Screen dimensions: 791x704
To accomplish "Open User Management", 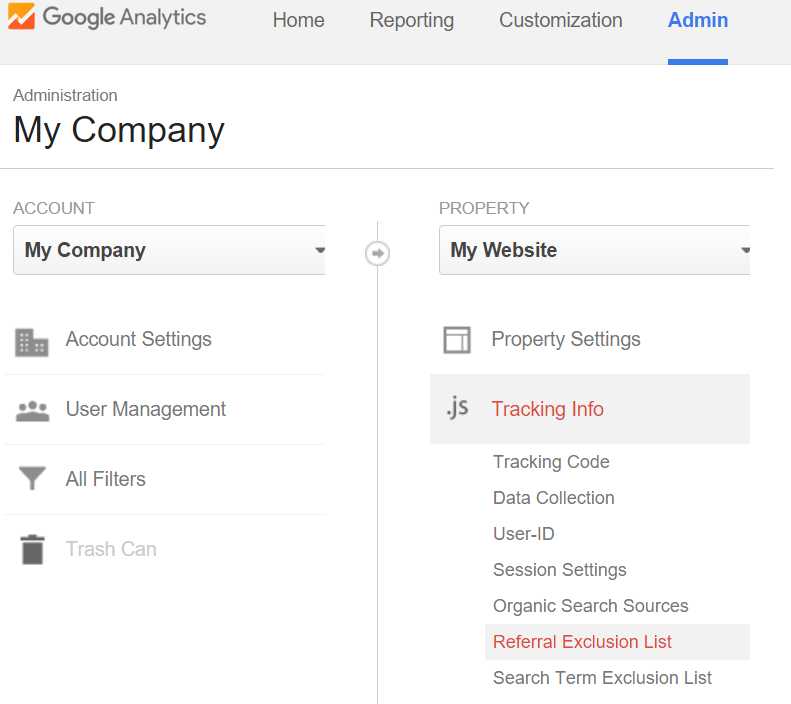I will (146, 409).
